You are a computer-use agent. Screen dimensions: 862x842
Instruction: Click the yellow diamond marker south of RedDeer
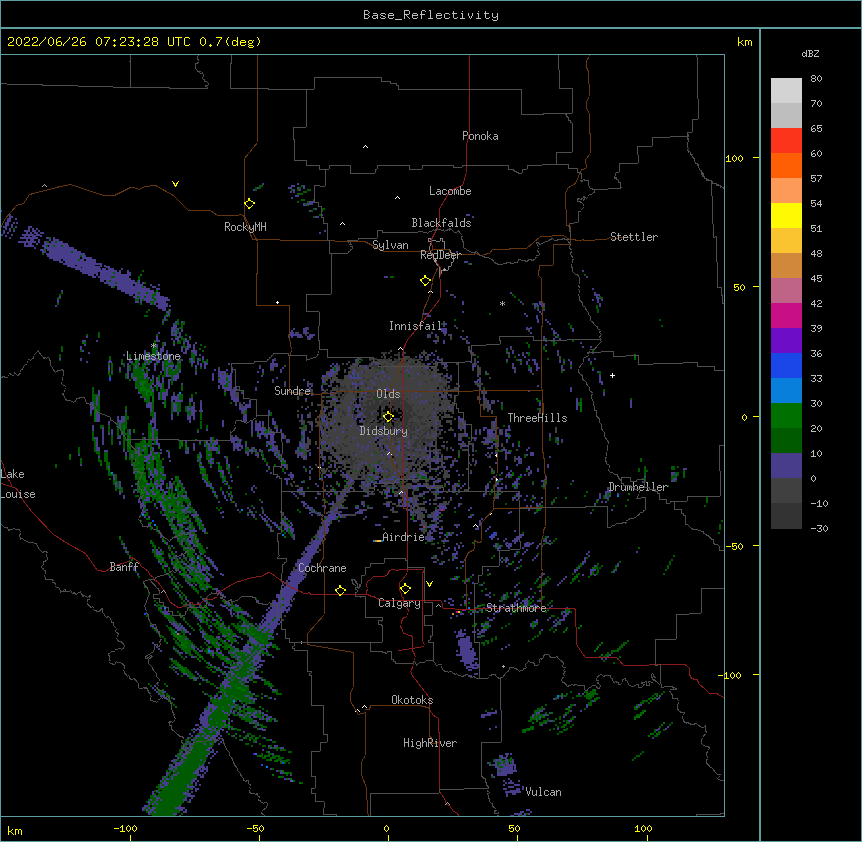[x=425, y=281]
